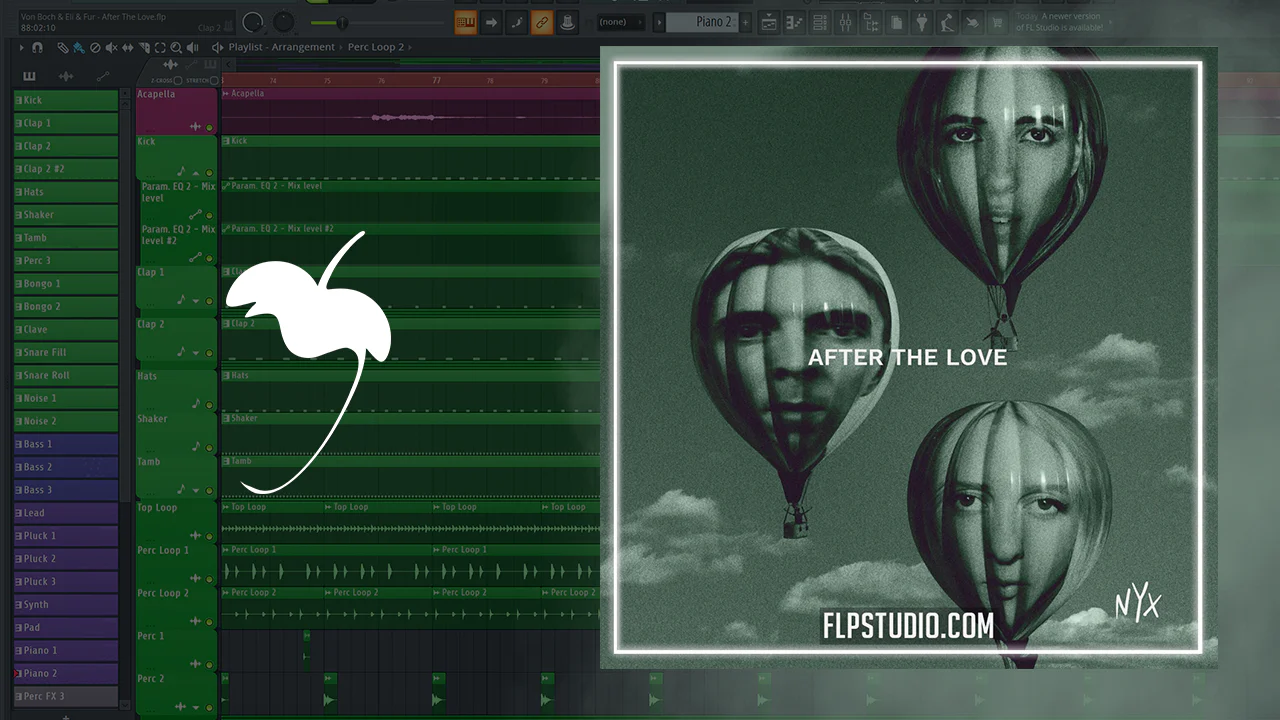This screenshot has height=720, width=1280.
Task: Click the arrow button left of Piano 2
Action: tap(659, 22)
